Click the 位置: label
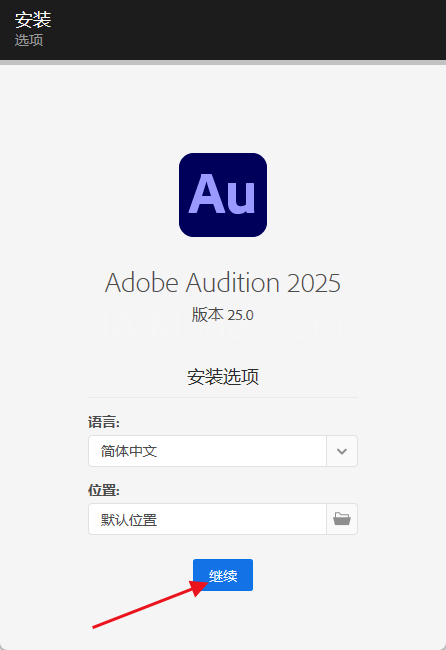Screen dimensions: 446x650 [104, 490]
